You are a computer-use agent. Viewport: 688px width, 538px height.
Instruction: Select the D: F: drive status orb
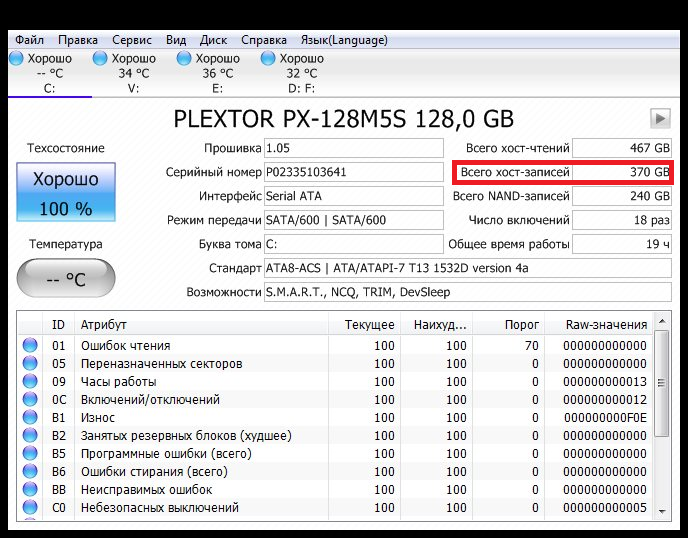click(x=268, y=58)
